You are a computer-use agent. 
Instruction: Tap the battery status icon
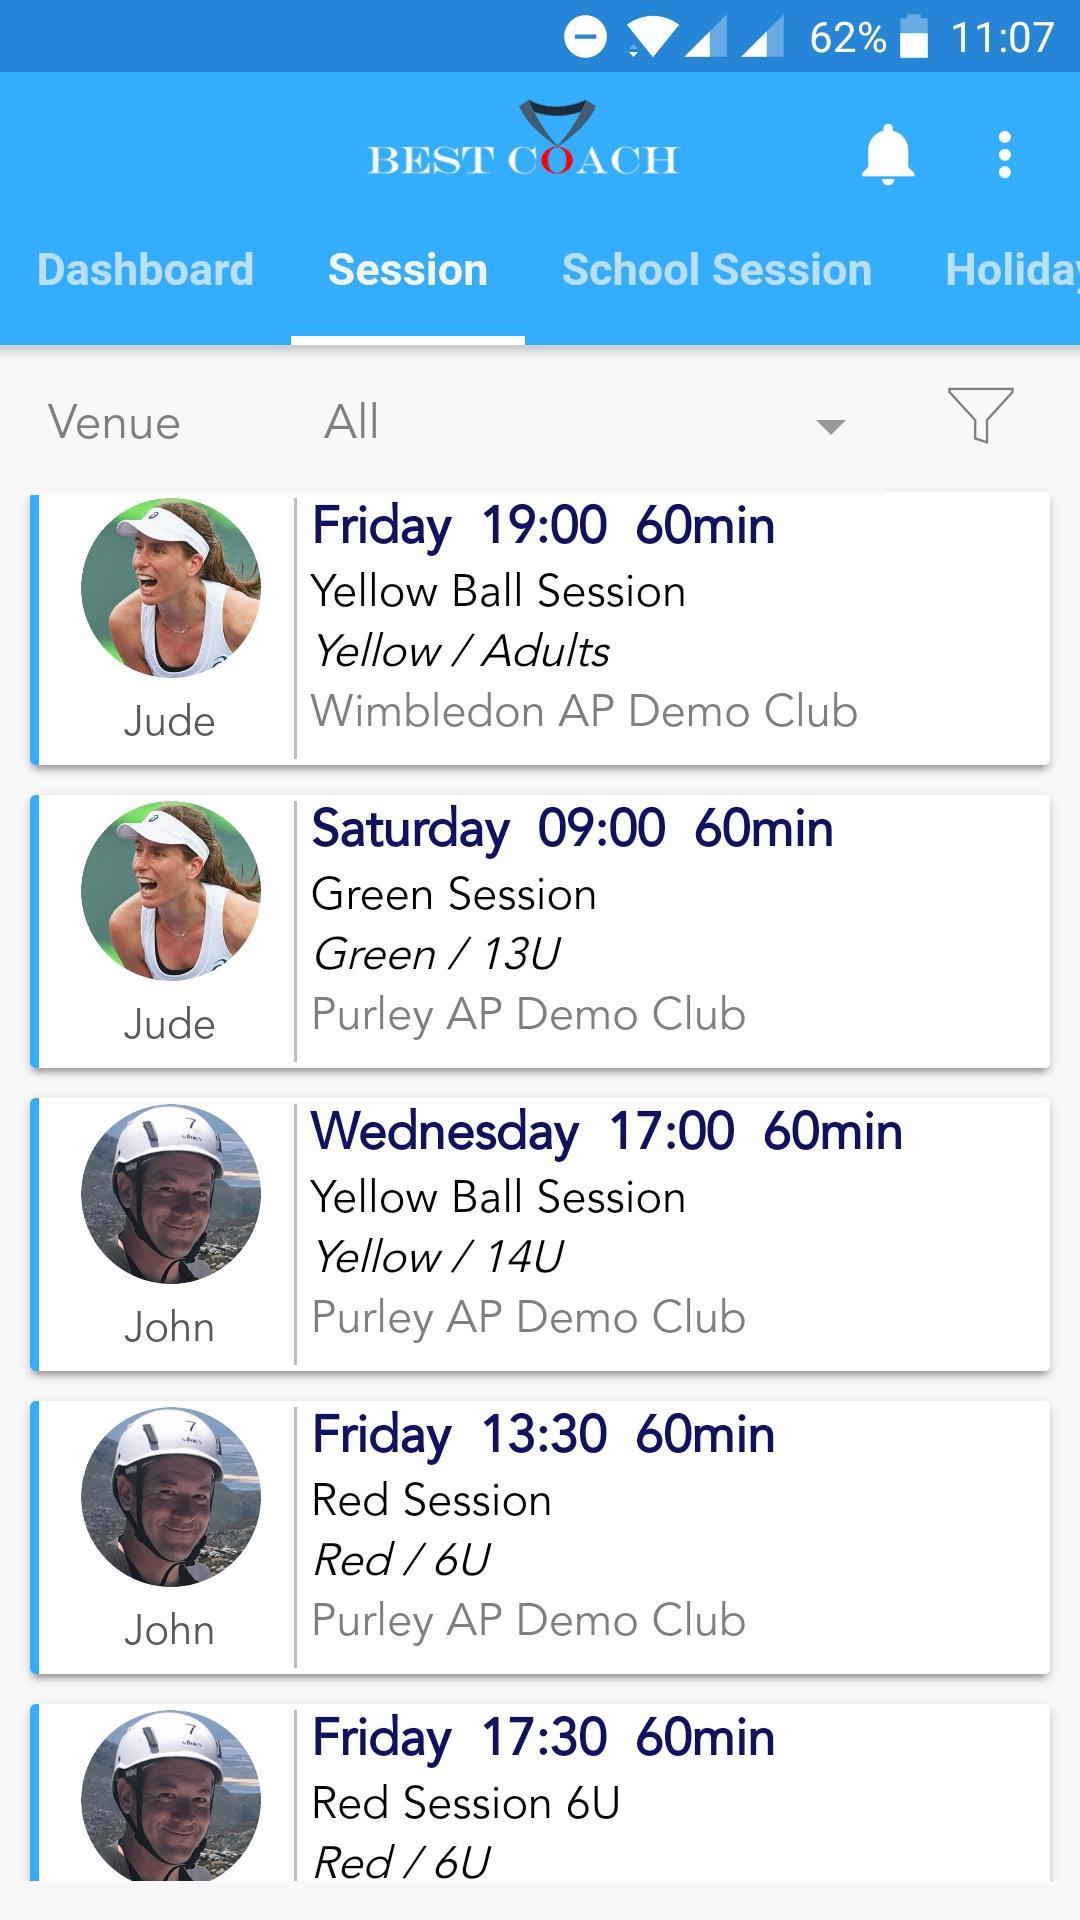[914, 38]
